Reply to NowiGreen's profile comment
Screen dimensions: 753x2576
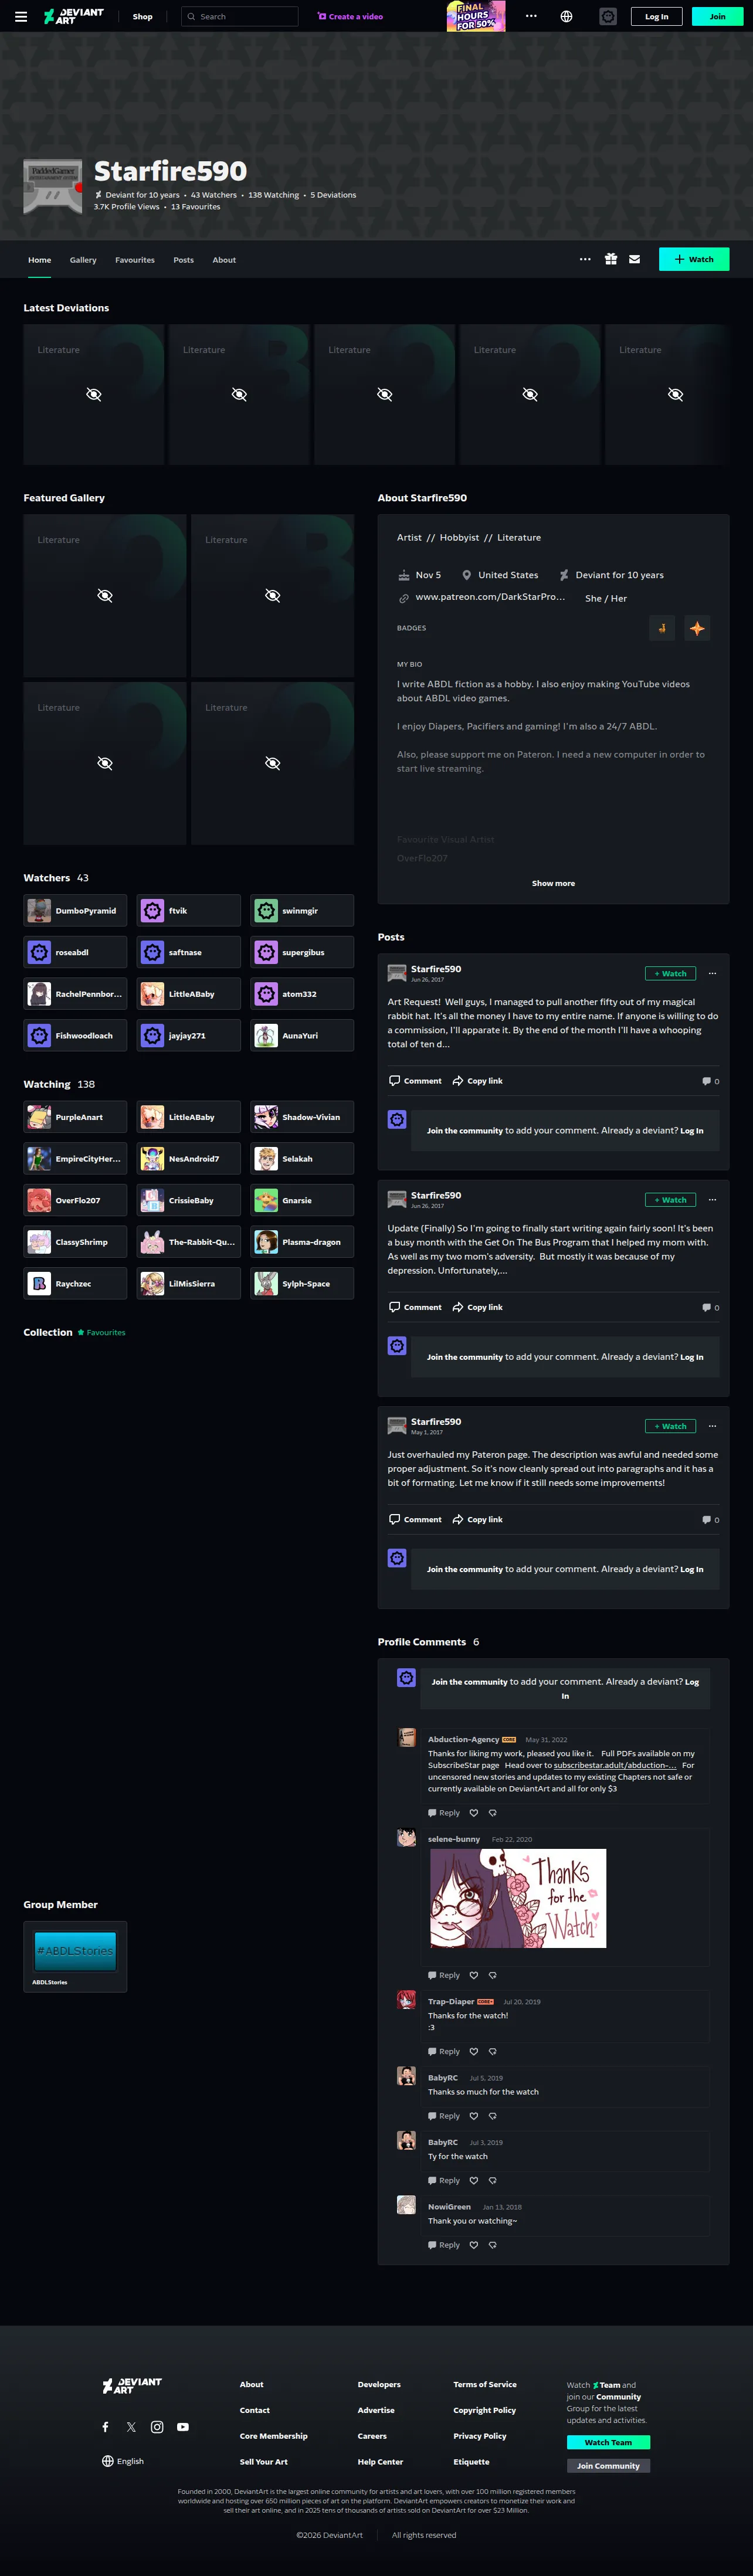(x=444, y=2245)
